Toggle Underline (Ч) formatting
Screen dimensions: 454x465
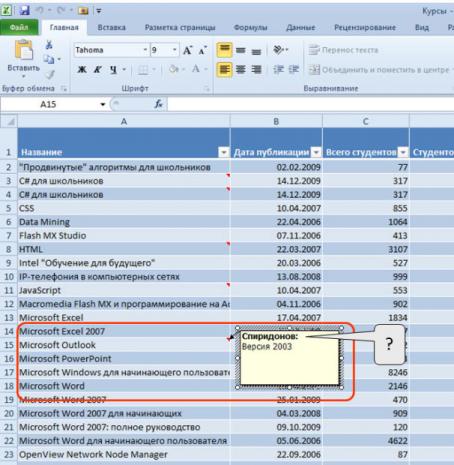113,70
